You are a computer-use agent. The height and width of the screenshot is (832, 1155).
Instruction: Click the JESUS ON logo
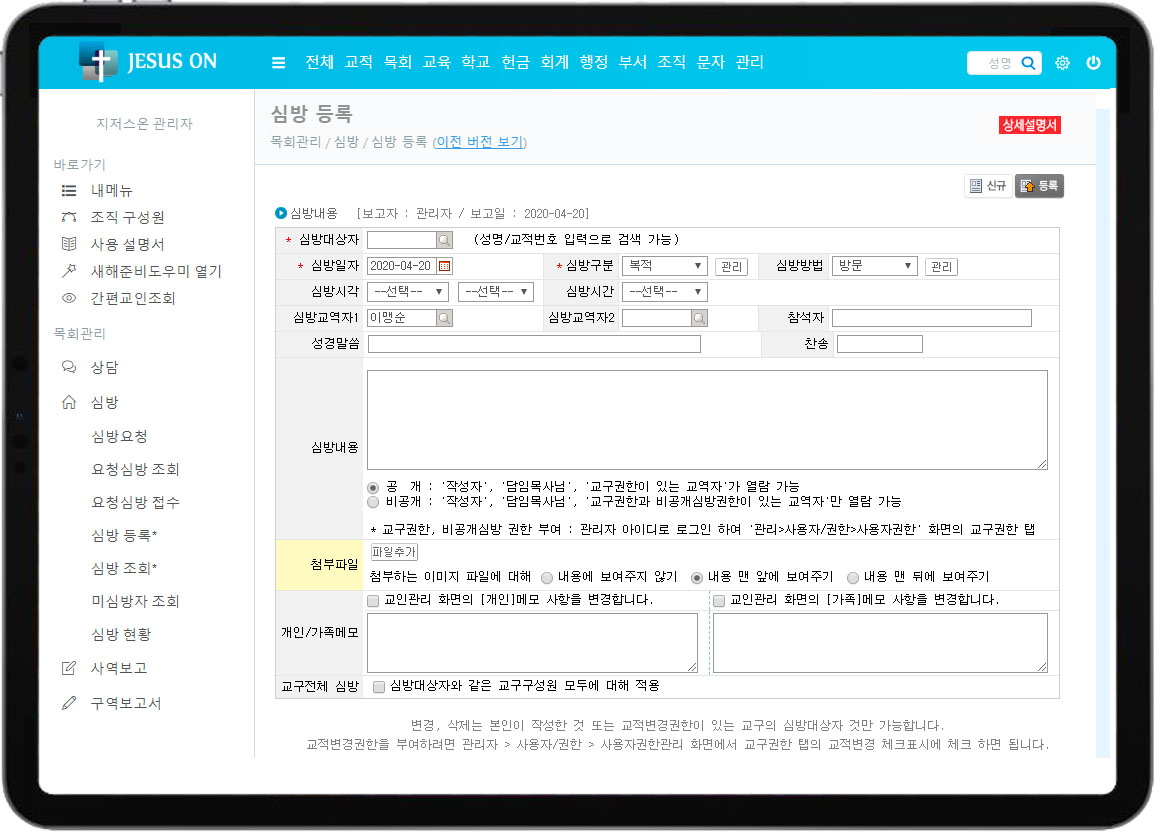click(148, 62)
